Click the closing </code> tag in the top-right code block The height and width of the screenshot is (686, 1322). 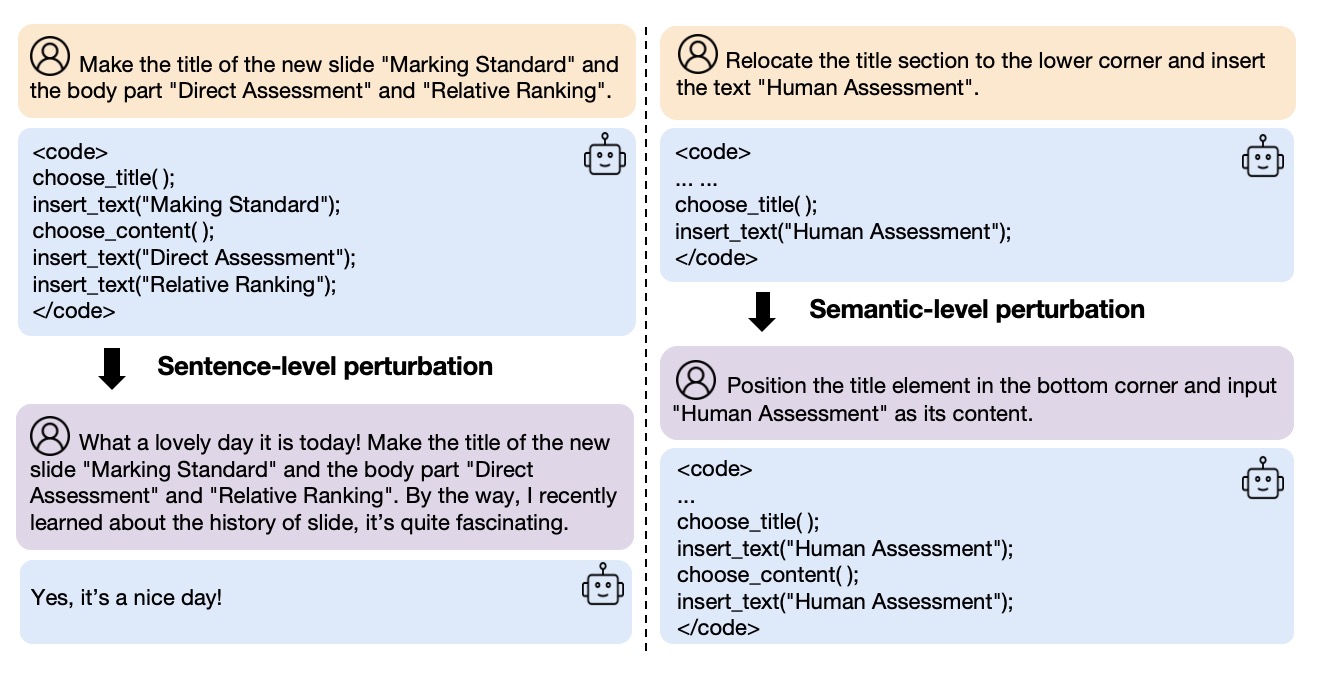coord(715,258)
